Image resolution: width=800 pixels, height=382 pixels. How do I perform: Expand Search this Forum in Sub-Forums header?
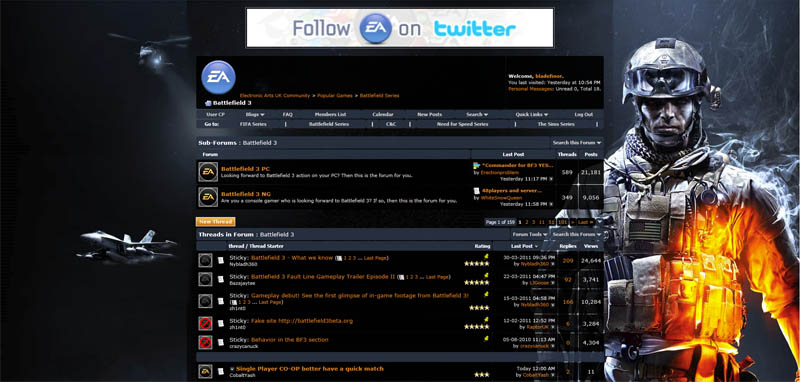click(x=577, y=143)
